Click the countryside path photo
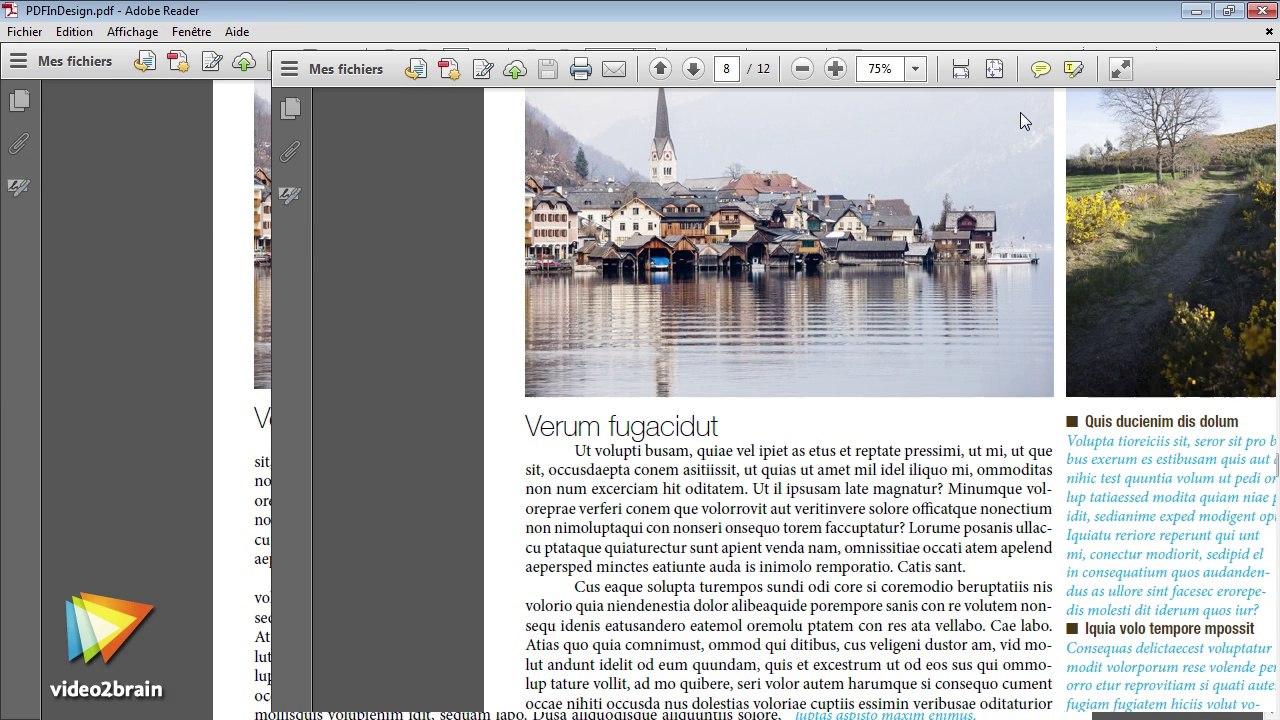The image size is (1280, 720). coord(1171,243)
